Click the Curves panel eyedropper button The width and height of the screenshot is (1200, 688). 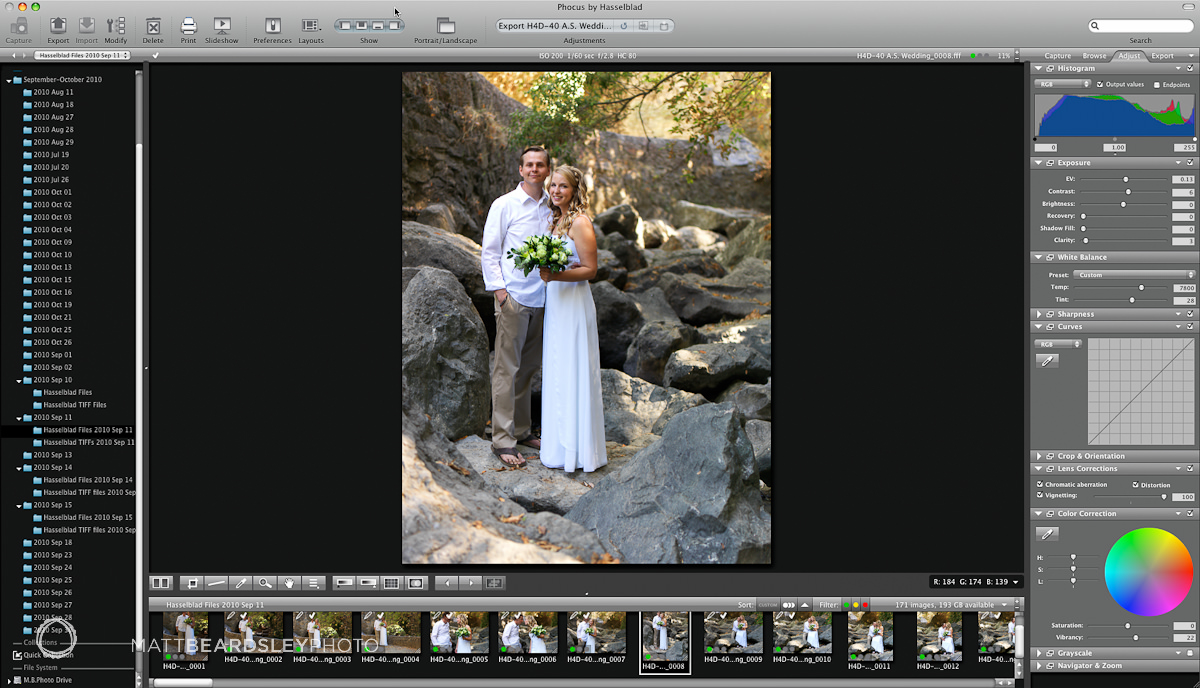point(1047,360)
